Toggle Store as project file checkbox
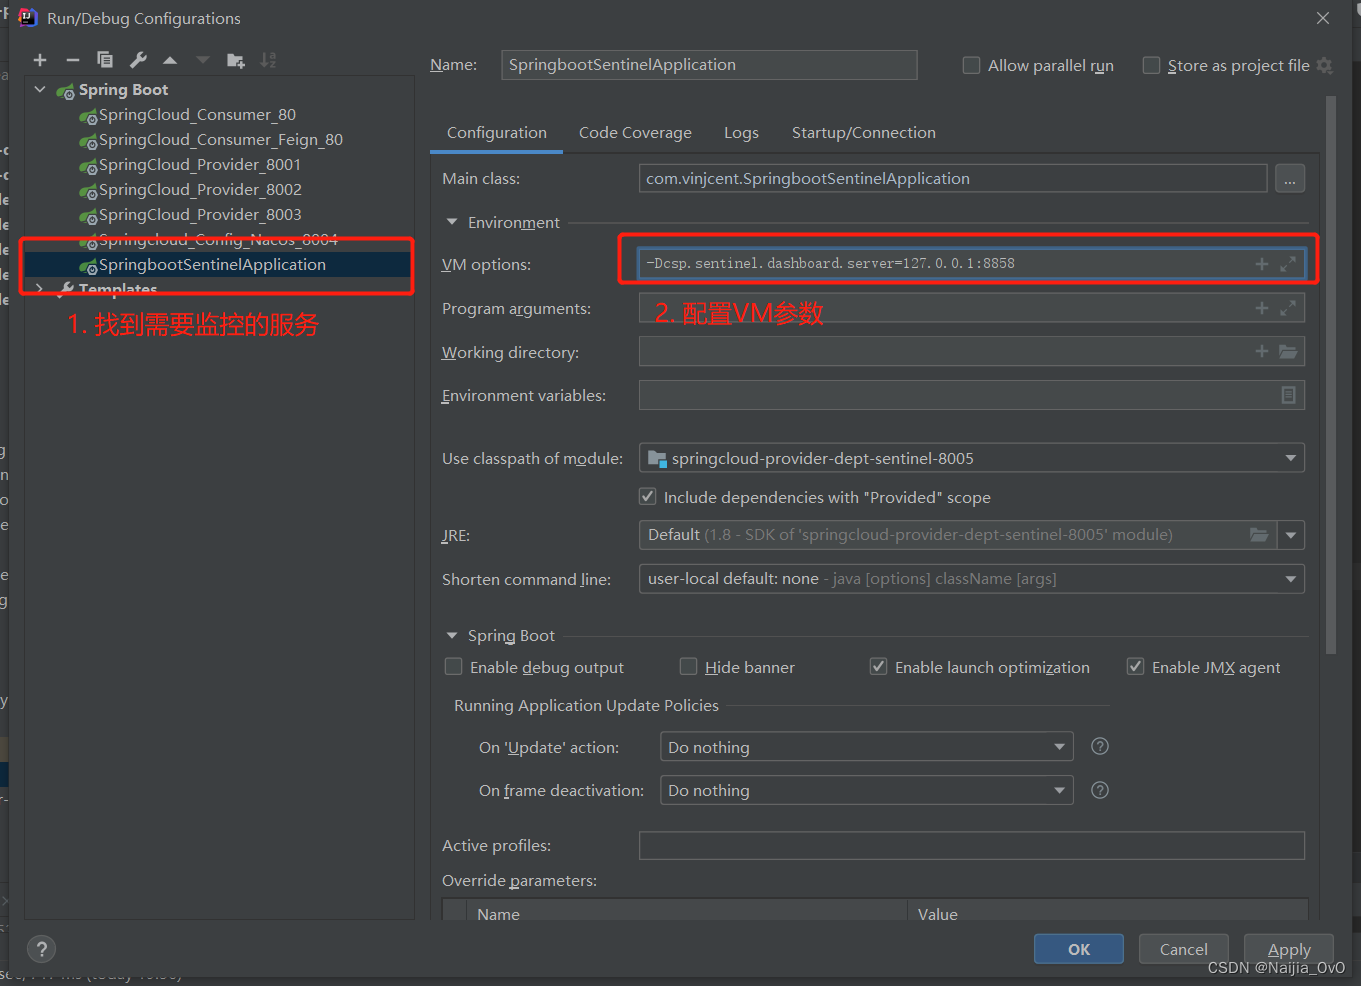This screenshot has height=986, width=1361. pos(1151,65)
